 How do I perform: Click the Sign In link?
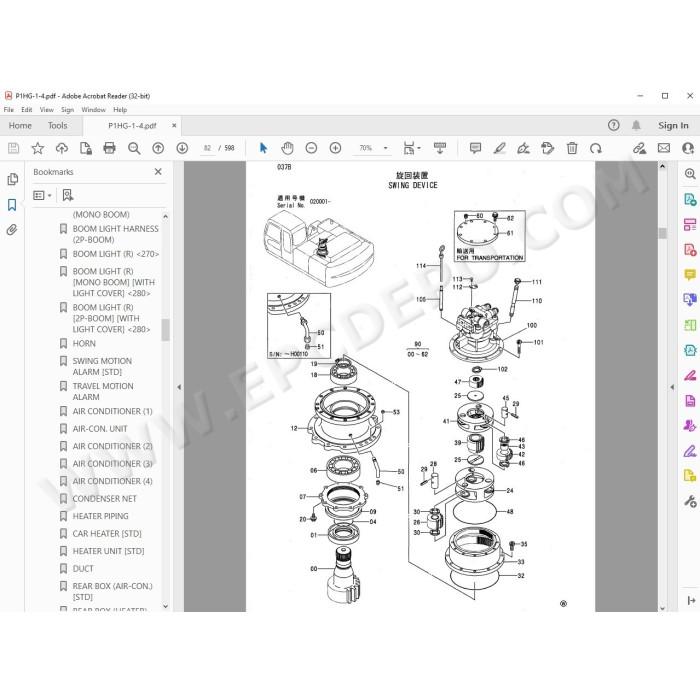673,125
